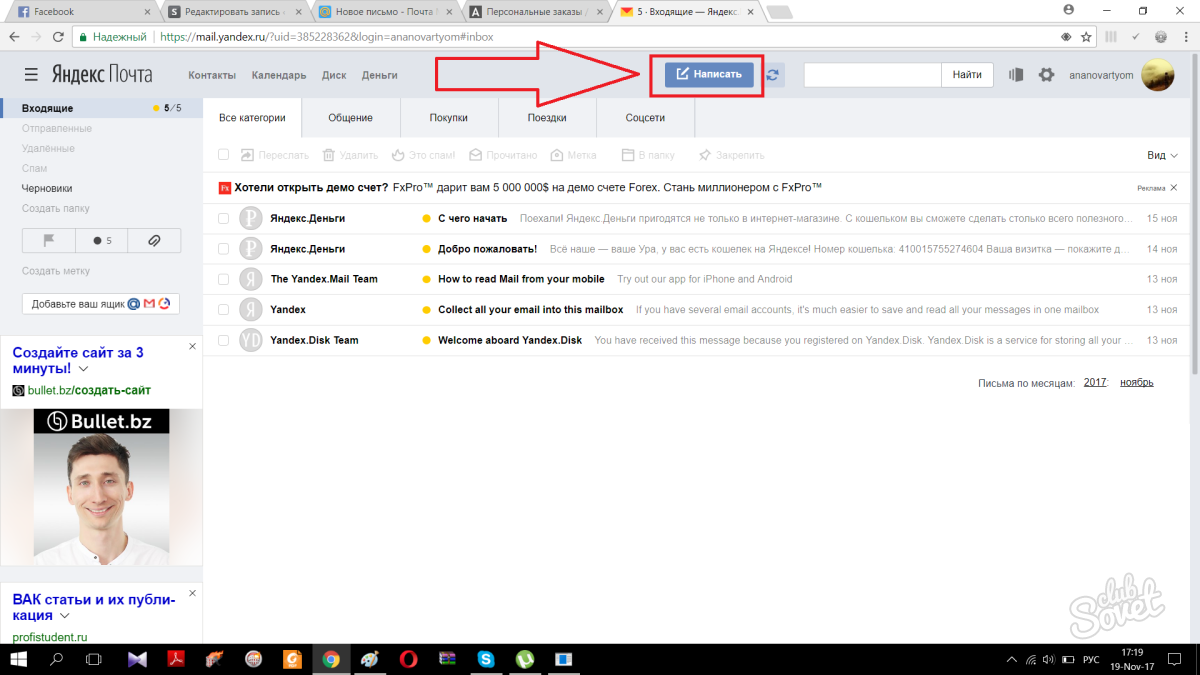
Task: Expand the Вид view dropdown
Action: (1162, 155)
